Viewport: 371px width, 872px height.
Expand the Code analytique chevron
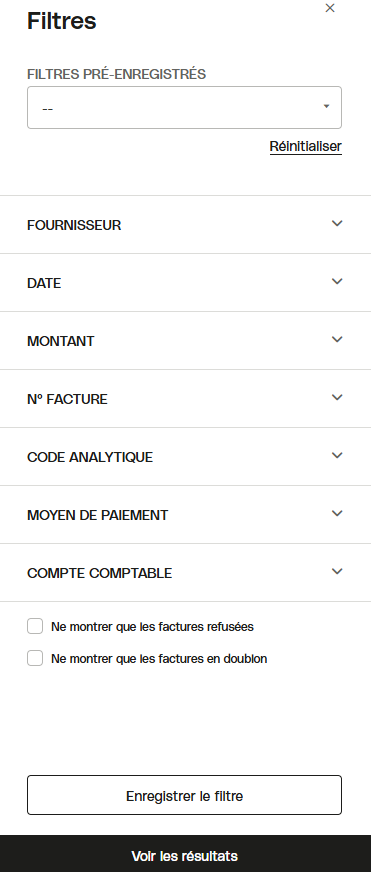[337, 455]
